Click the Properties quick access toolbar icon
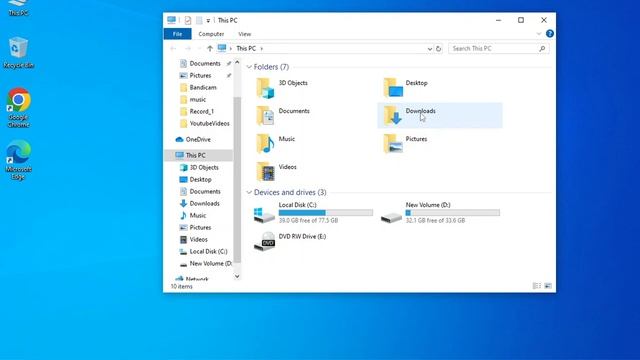 (188, 20)
